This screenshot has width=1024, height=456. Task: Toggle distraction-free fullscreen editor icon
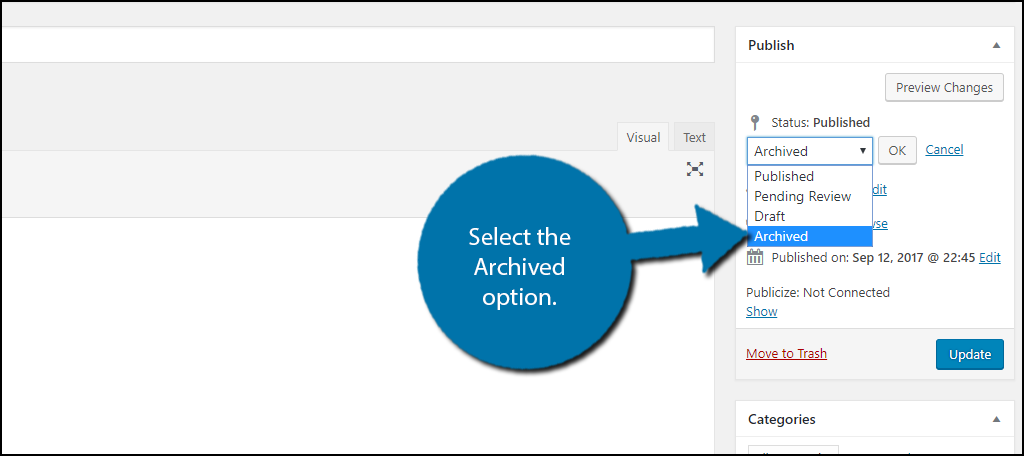695,169
